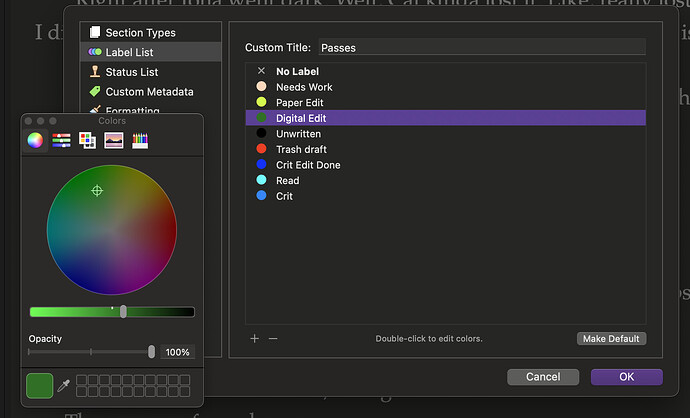The width and height of the screenshot is (690, 418).
Task: Open Custom Metadata settings pane
Action: 151,92
